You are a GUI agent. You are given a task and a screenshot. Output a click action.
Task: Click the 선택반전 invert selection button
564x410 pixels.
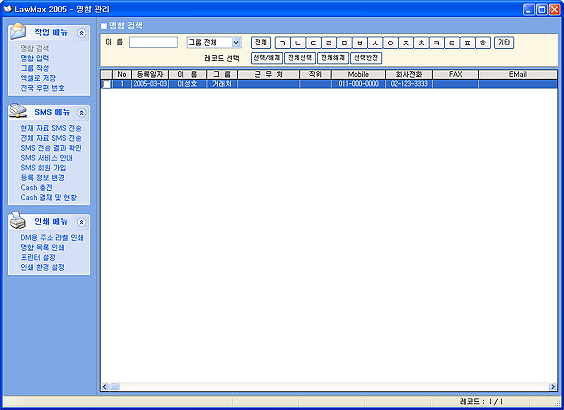[x=366, y=58]
